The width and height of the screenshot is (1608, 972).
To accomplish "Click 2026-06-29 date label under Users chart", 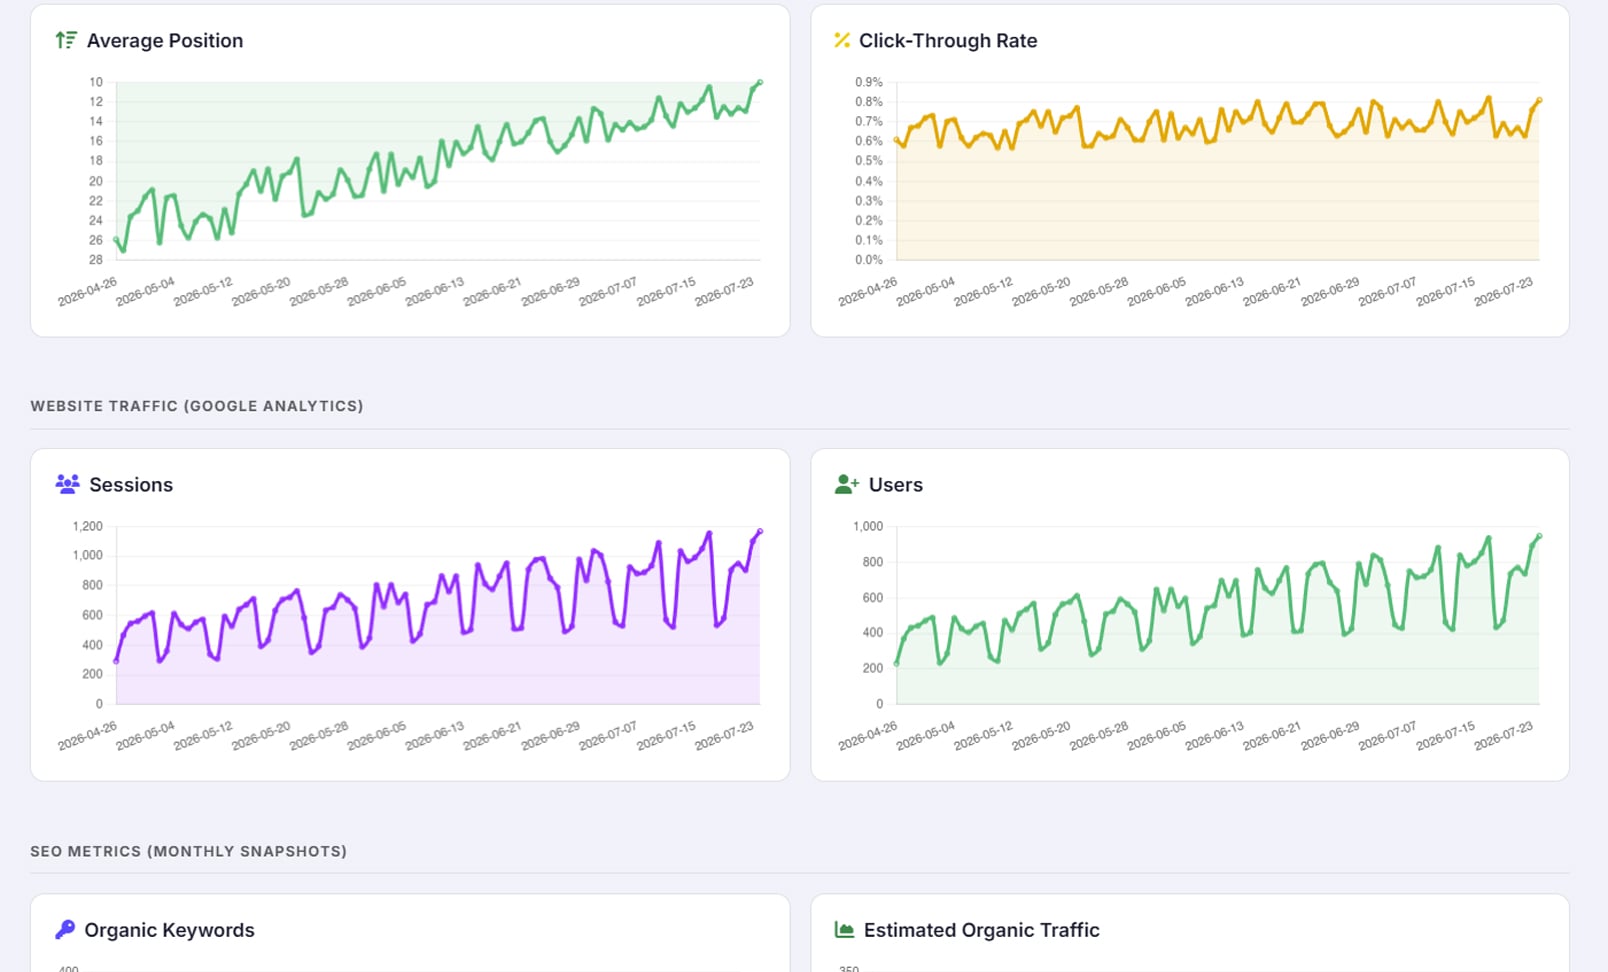I will tap(1330, 736).
